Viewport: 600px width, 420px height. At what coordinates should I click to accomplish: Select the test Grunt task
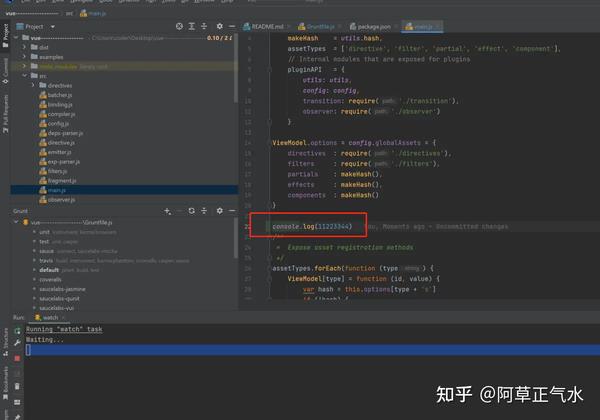(44, 241)
